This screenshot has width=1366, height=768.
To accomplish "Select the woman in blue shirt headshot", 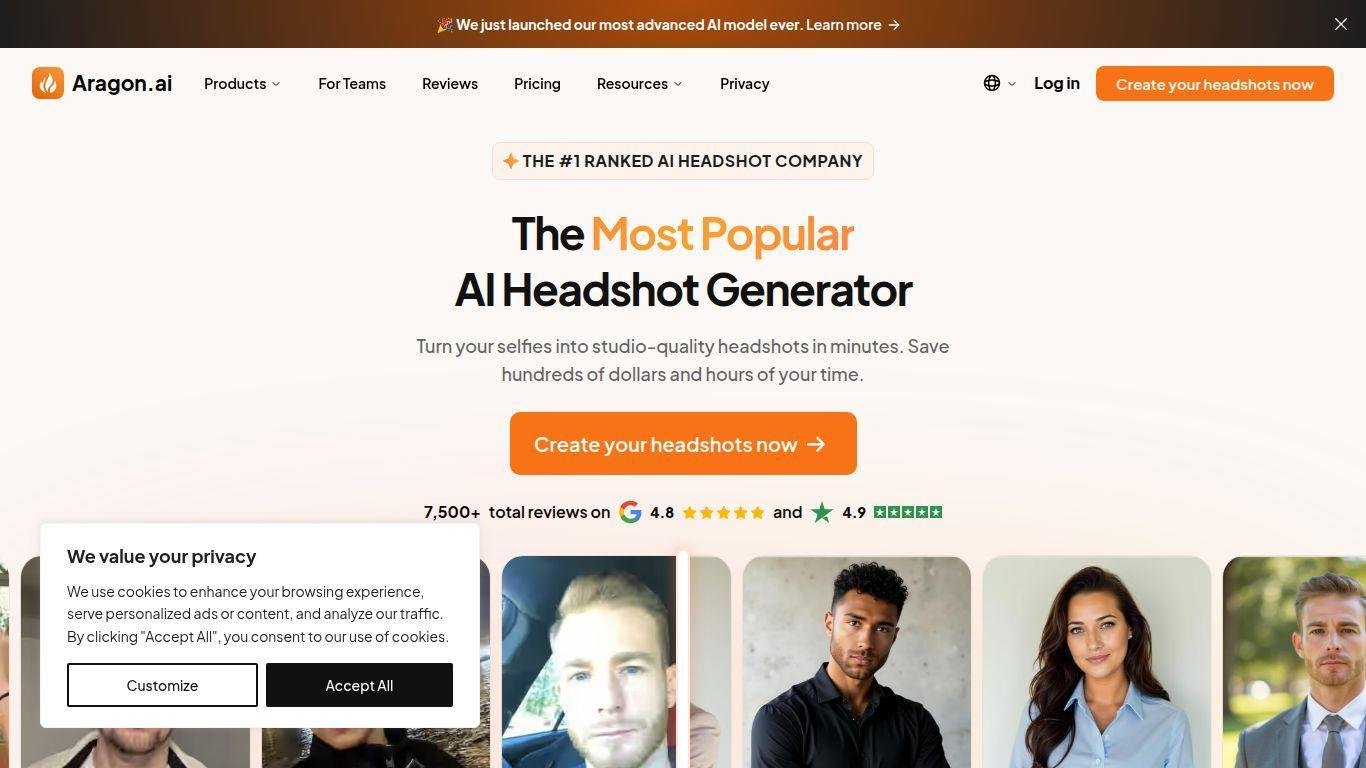I will [x=1097, y=662].
